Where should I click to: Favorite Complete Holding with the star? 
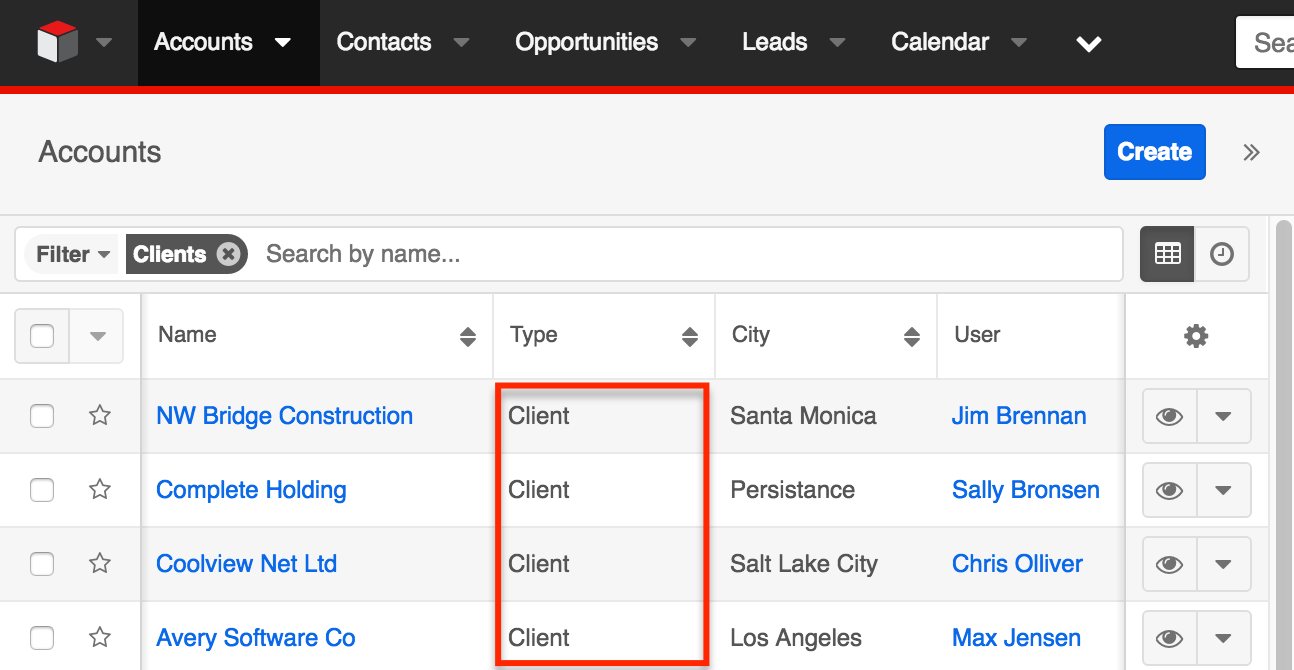[x=100, y=489]
